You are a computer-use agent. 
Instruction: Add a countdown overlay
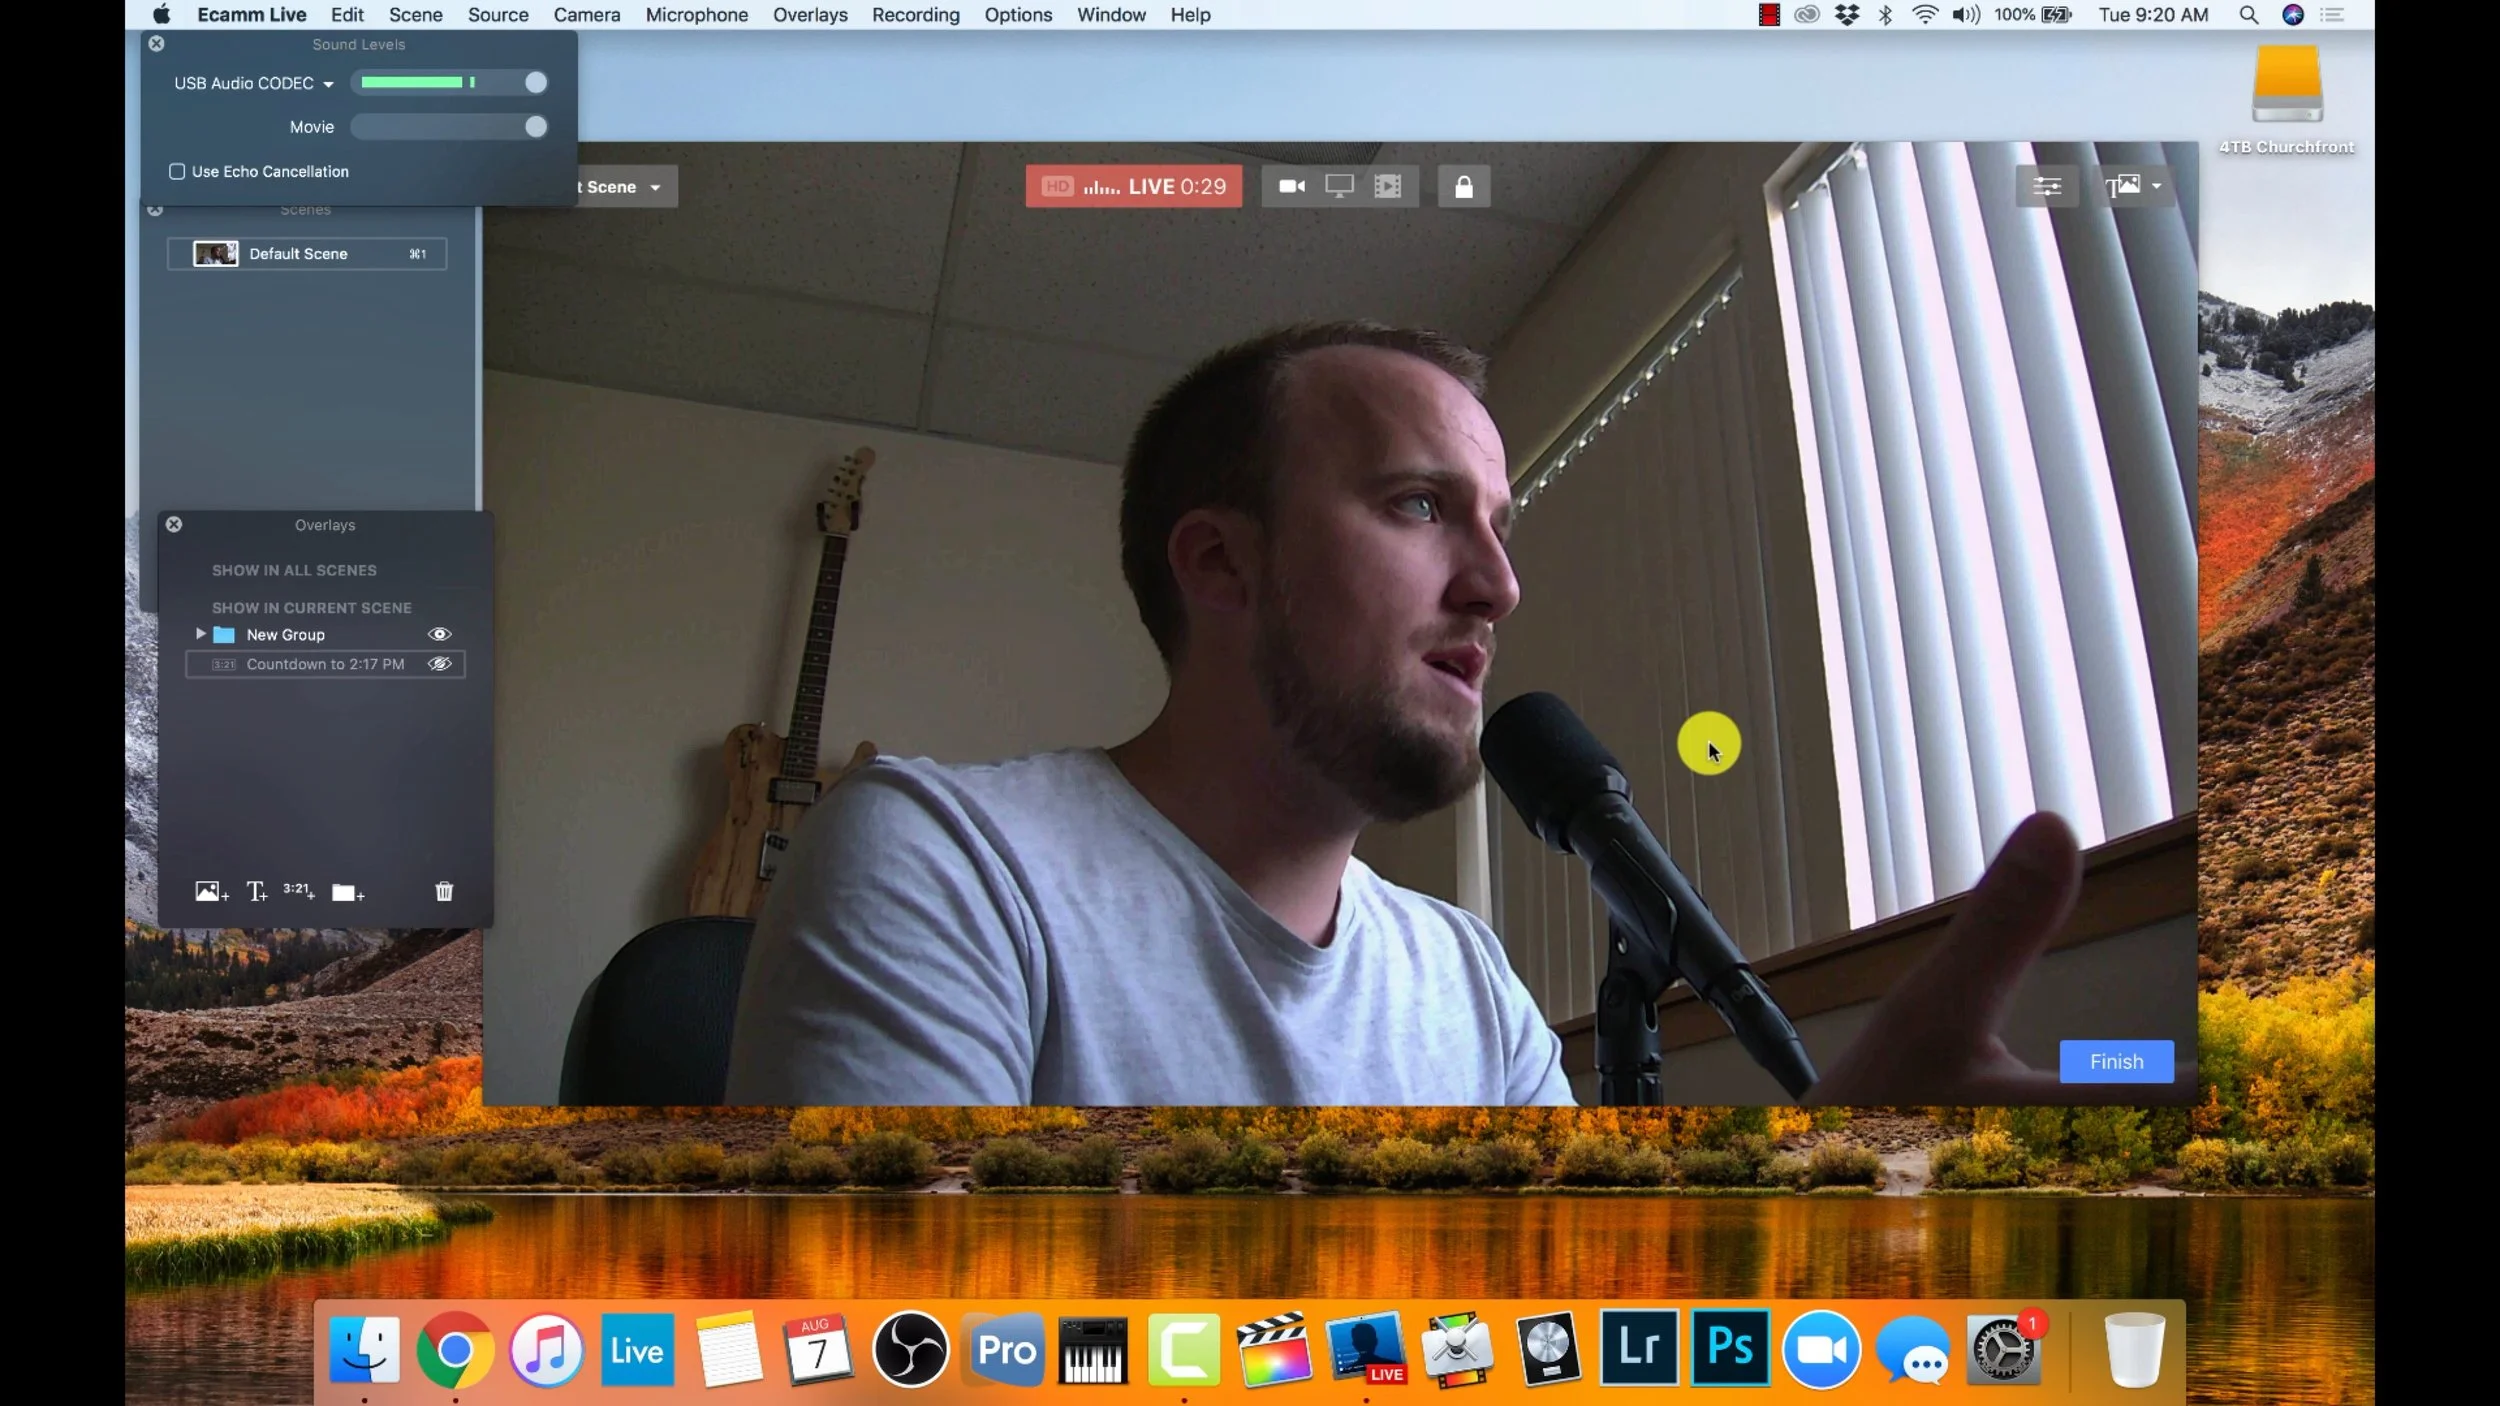pyautogui.click(x=298, y=890)
